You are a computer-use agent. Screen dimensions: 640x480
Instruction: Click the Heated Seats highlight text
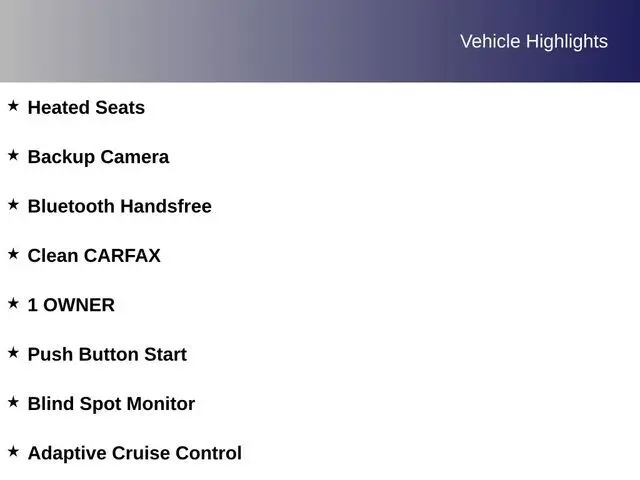tap(86, 108)
